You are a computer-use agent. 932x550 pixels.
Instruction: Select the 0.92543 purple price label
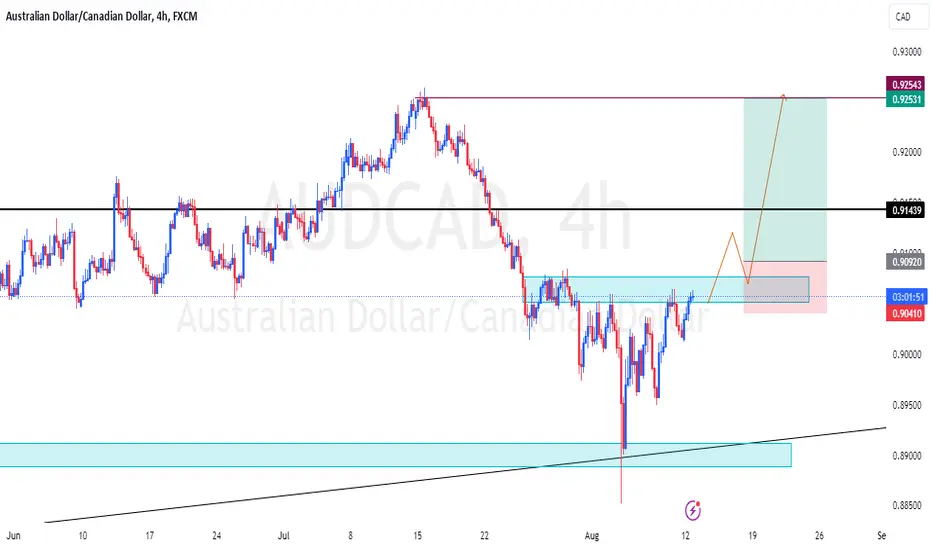(905, 84)
